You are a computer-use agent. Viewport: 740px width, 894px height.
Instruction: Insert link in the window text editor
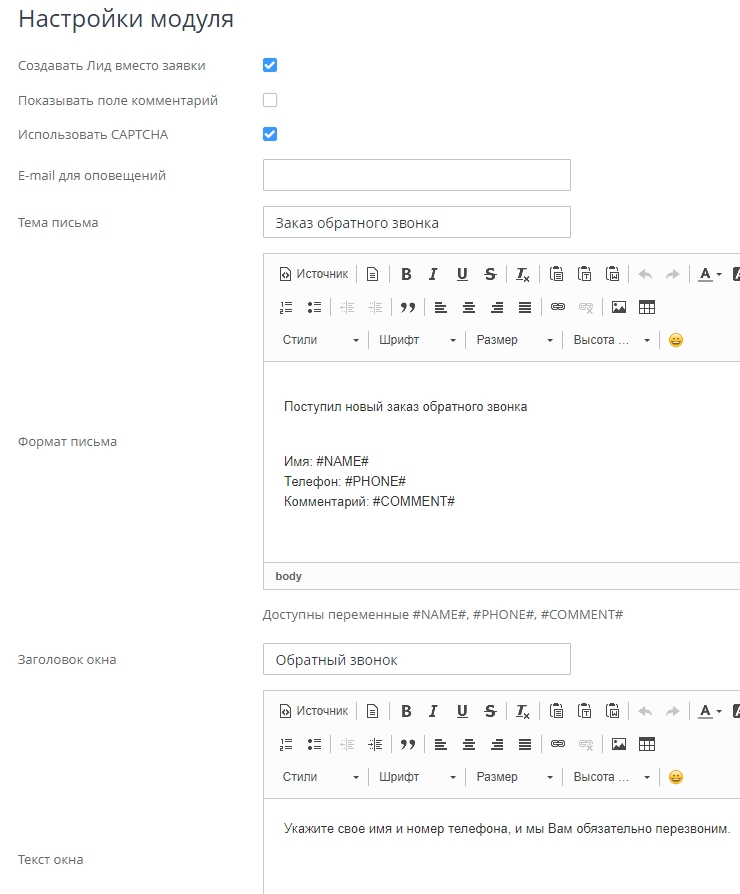pyautogui.click(x=558, y=744)
